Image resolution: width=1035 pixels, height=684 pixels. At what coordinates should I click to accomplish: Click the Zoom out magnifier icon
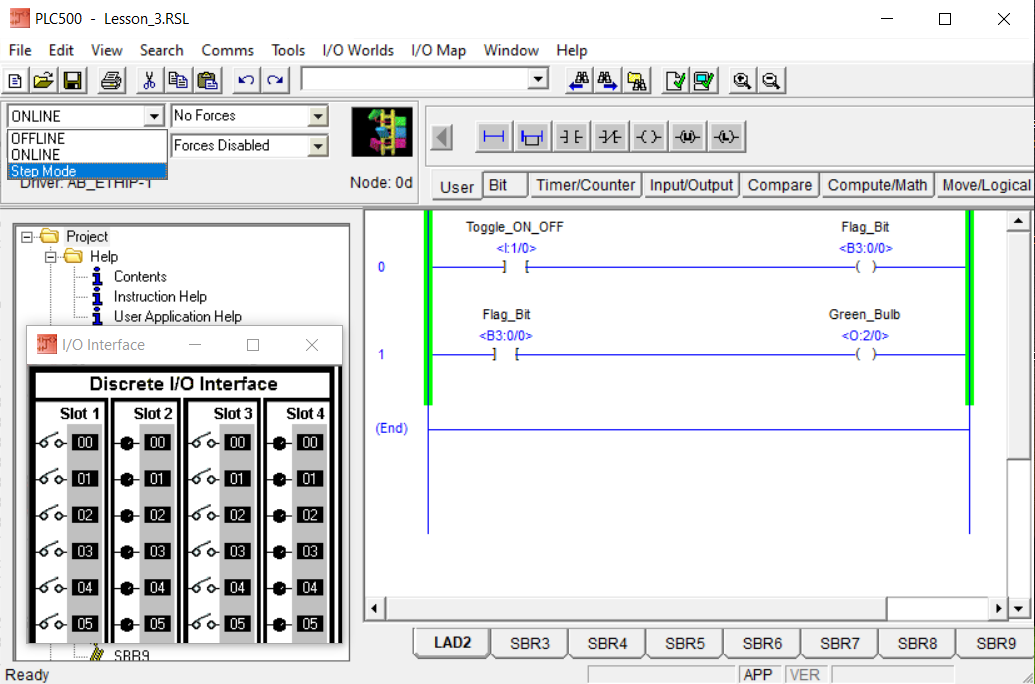[771, 81]
